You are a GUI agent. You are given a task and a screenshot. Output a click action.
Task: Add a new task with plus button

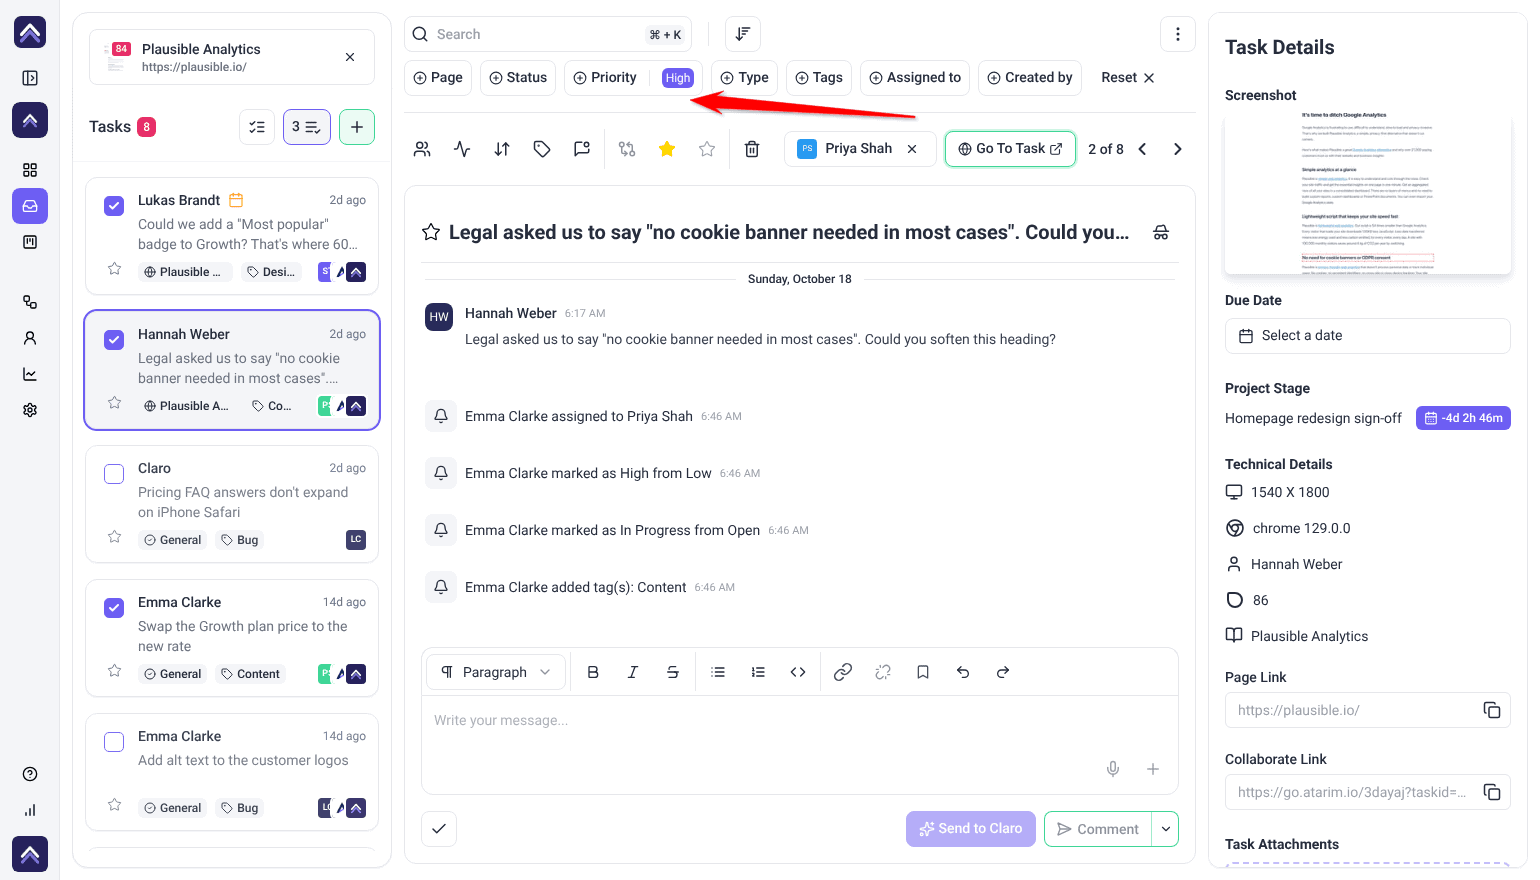pos(357,127)
